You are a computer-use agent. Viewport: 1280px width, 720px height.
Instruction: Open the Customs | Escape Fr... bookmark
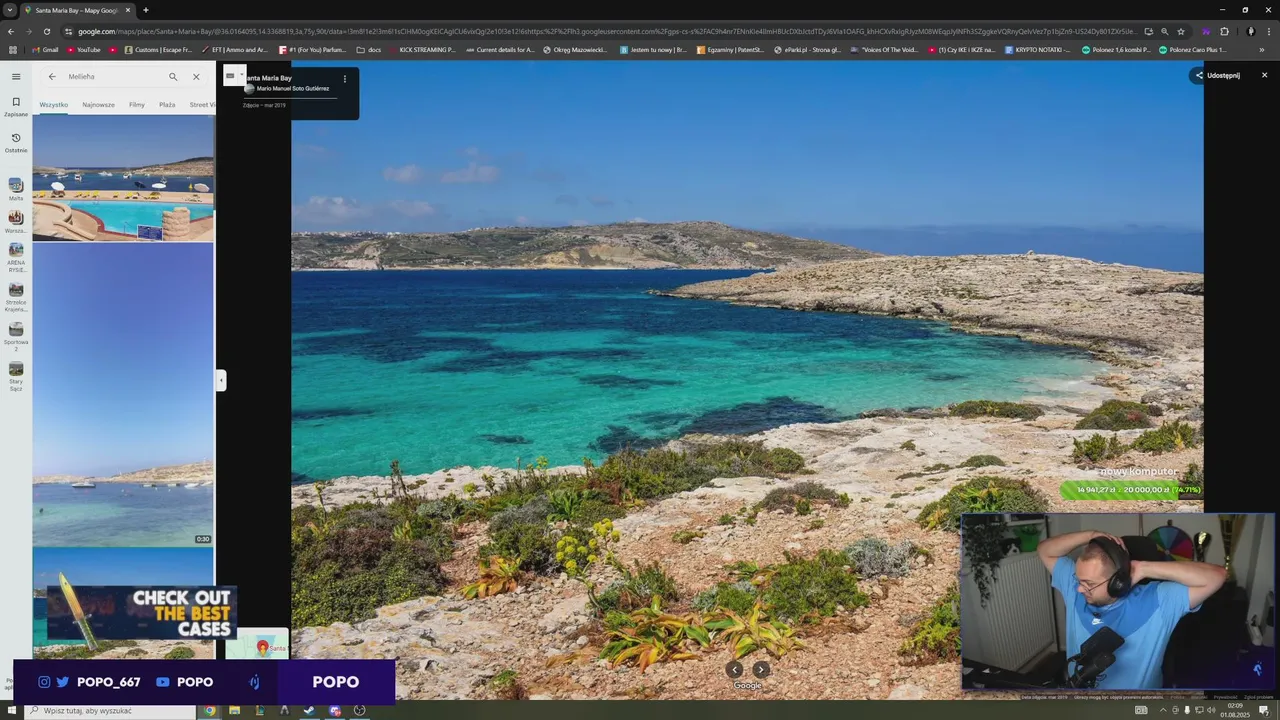coord(156,49)
